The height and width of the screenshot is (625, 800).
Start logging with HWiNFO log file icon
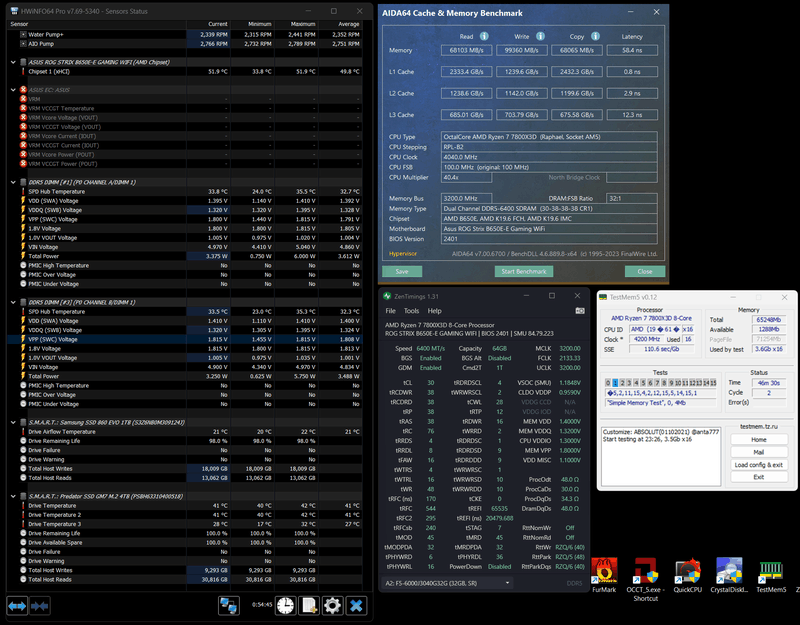pos(309,606)
